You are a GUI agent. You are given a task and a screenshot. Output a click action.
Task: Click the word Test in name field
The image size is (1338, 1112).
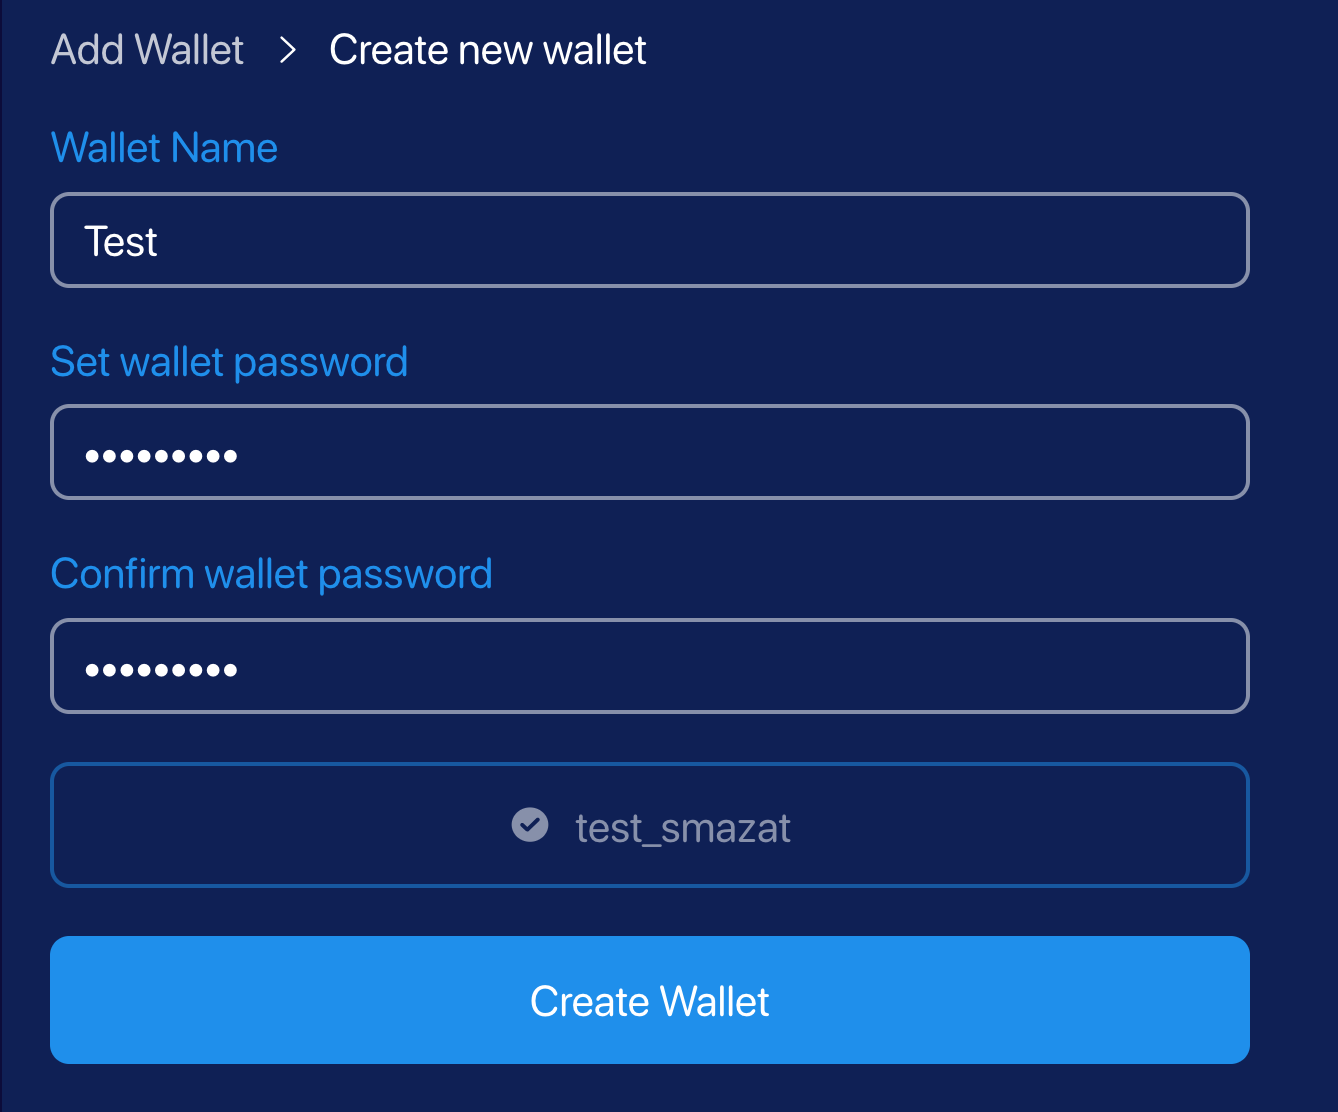[x=121, y=242]
